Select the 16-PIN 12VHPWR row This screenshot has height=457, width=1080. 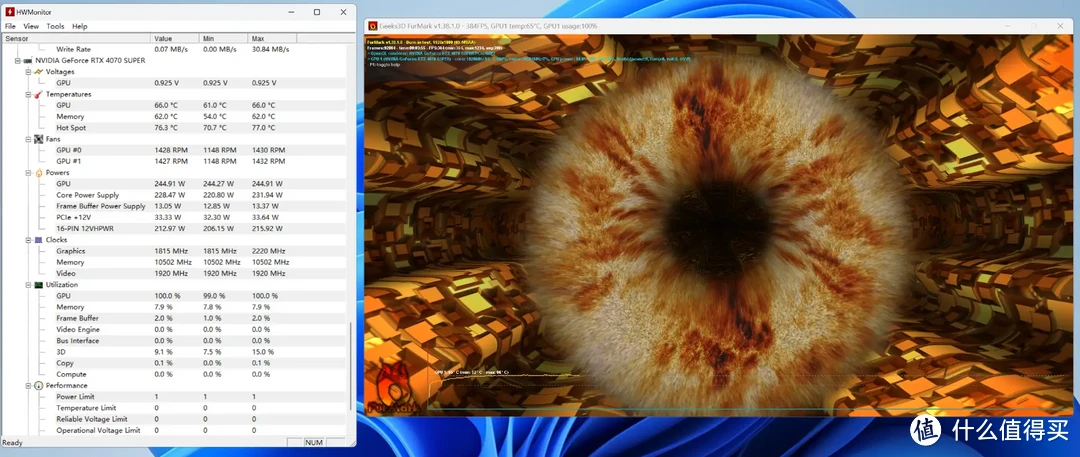pyautogui.click(x=176, y=229)
